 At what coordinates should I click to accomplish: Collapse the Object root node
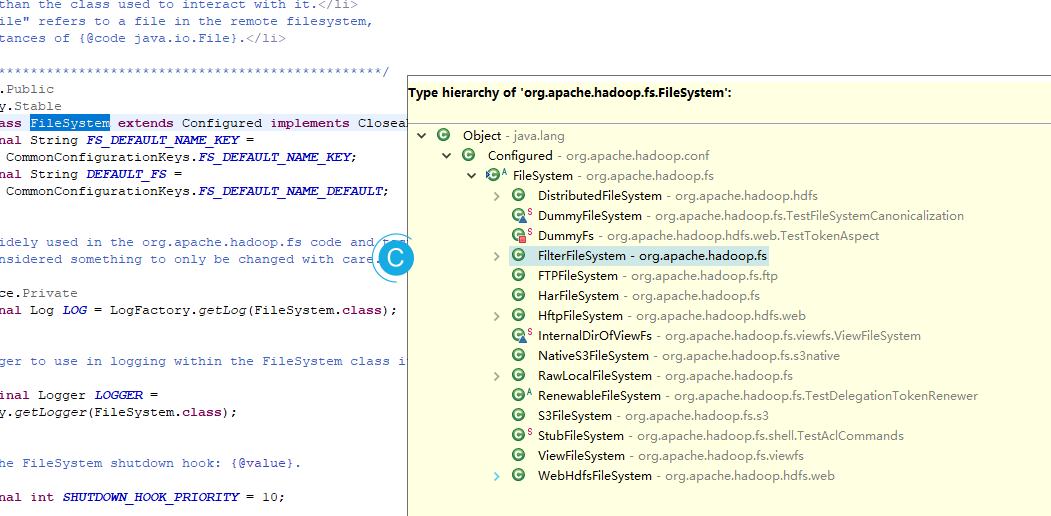click(x=421, y=136)
